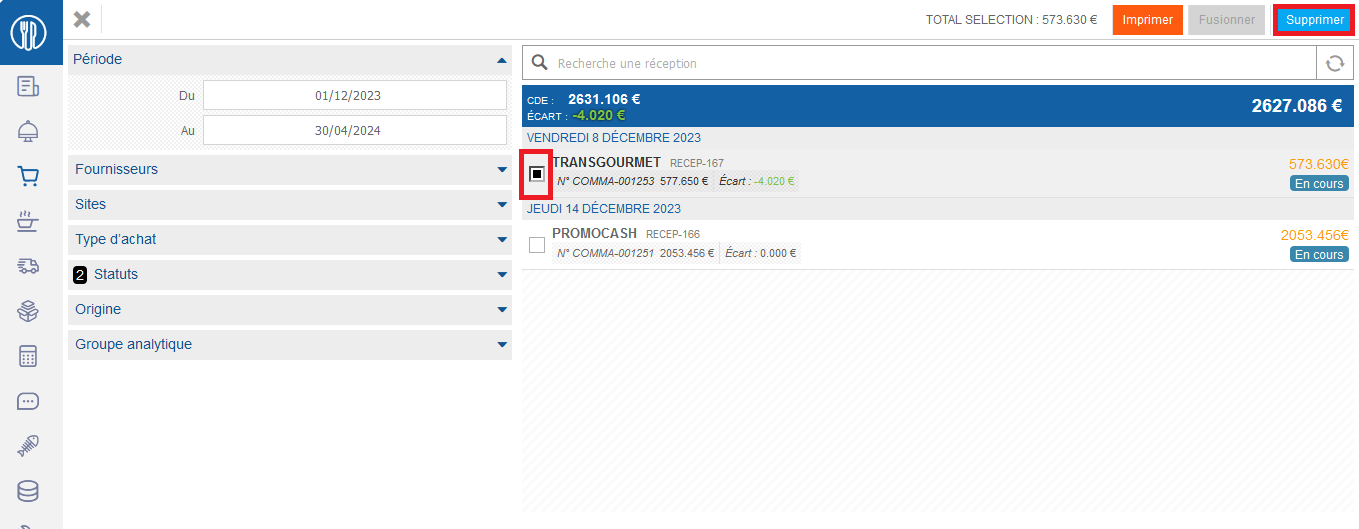Click the JEUDI 14 DÉCEMBRE 2023 header

pos(604,209)
